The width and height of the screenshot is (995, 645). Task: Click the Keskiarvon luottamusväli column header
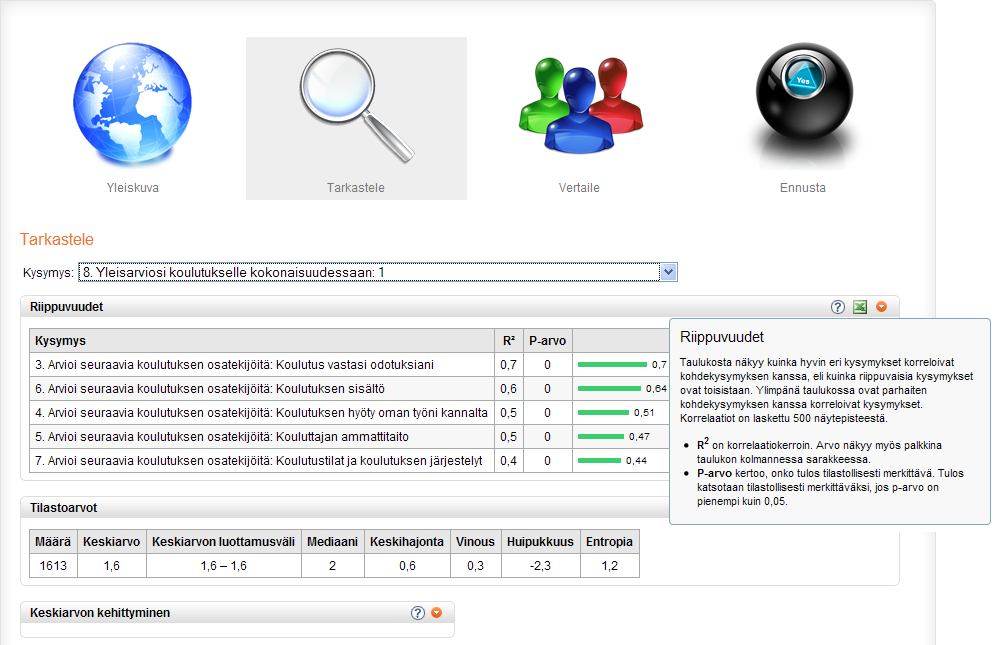pos(223,542)
